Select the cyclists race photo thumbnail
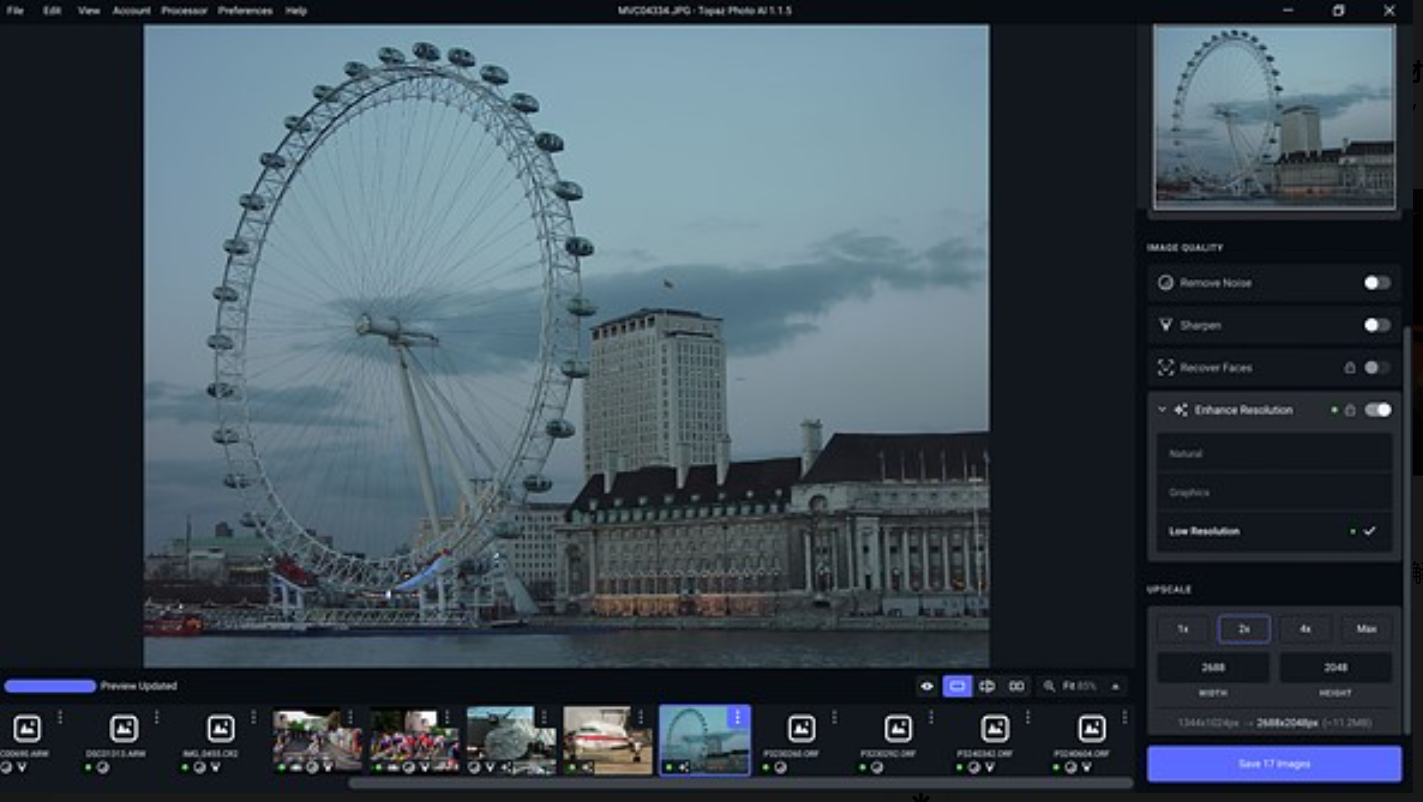1423x802 pixels. [x=414, y=741]
